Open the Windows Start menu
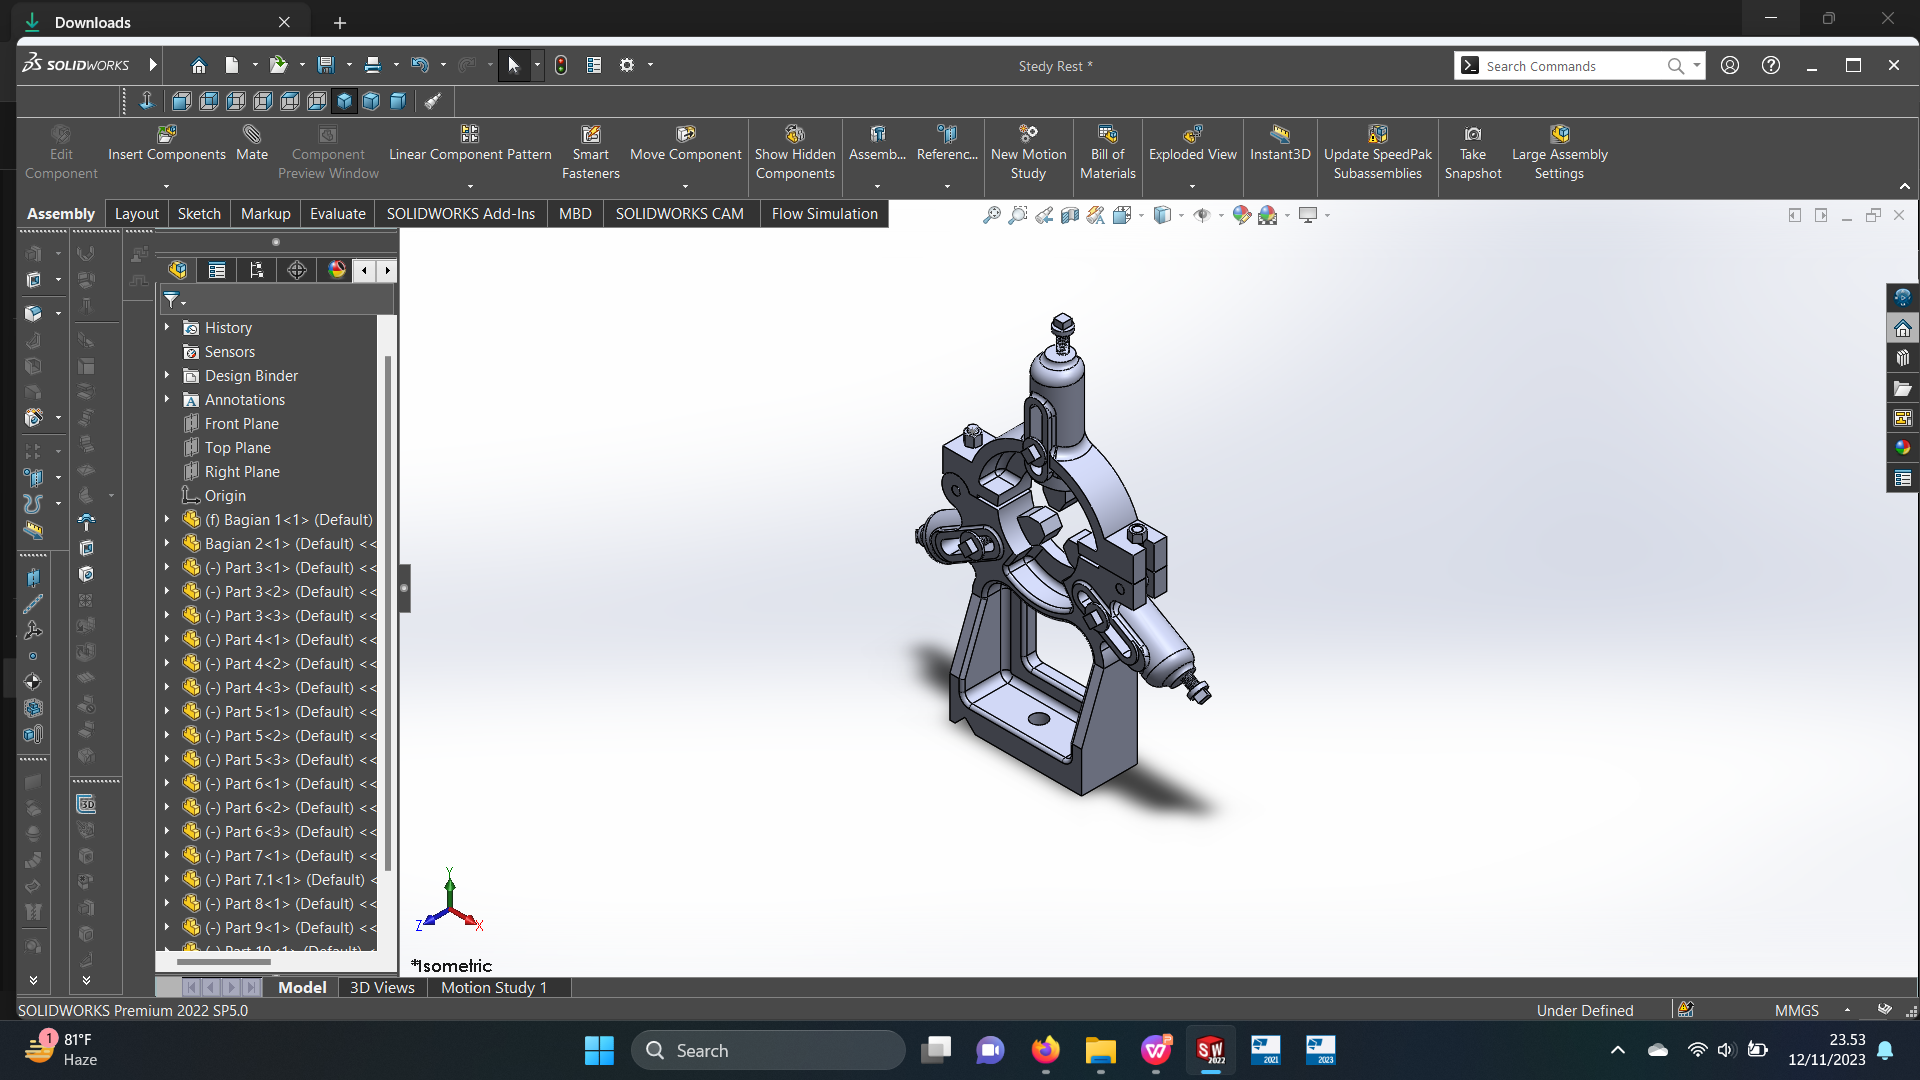 pyautogui.click(x=599, y=1050)
